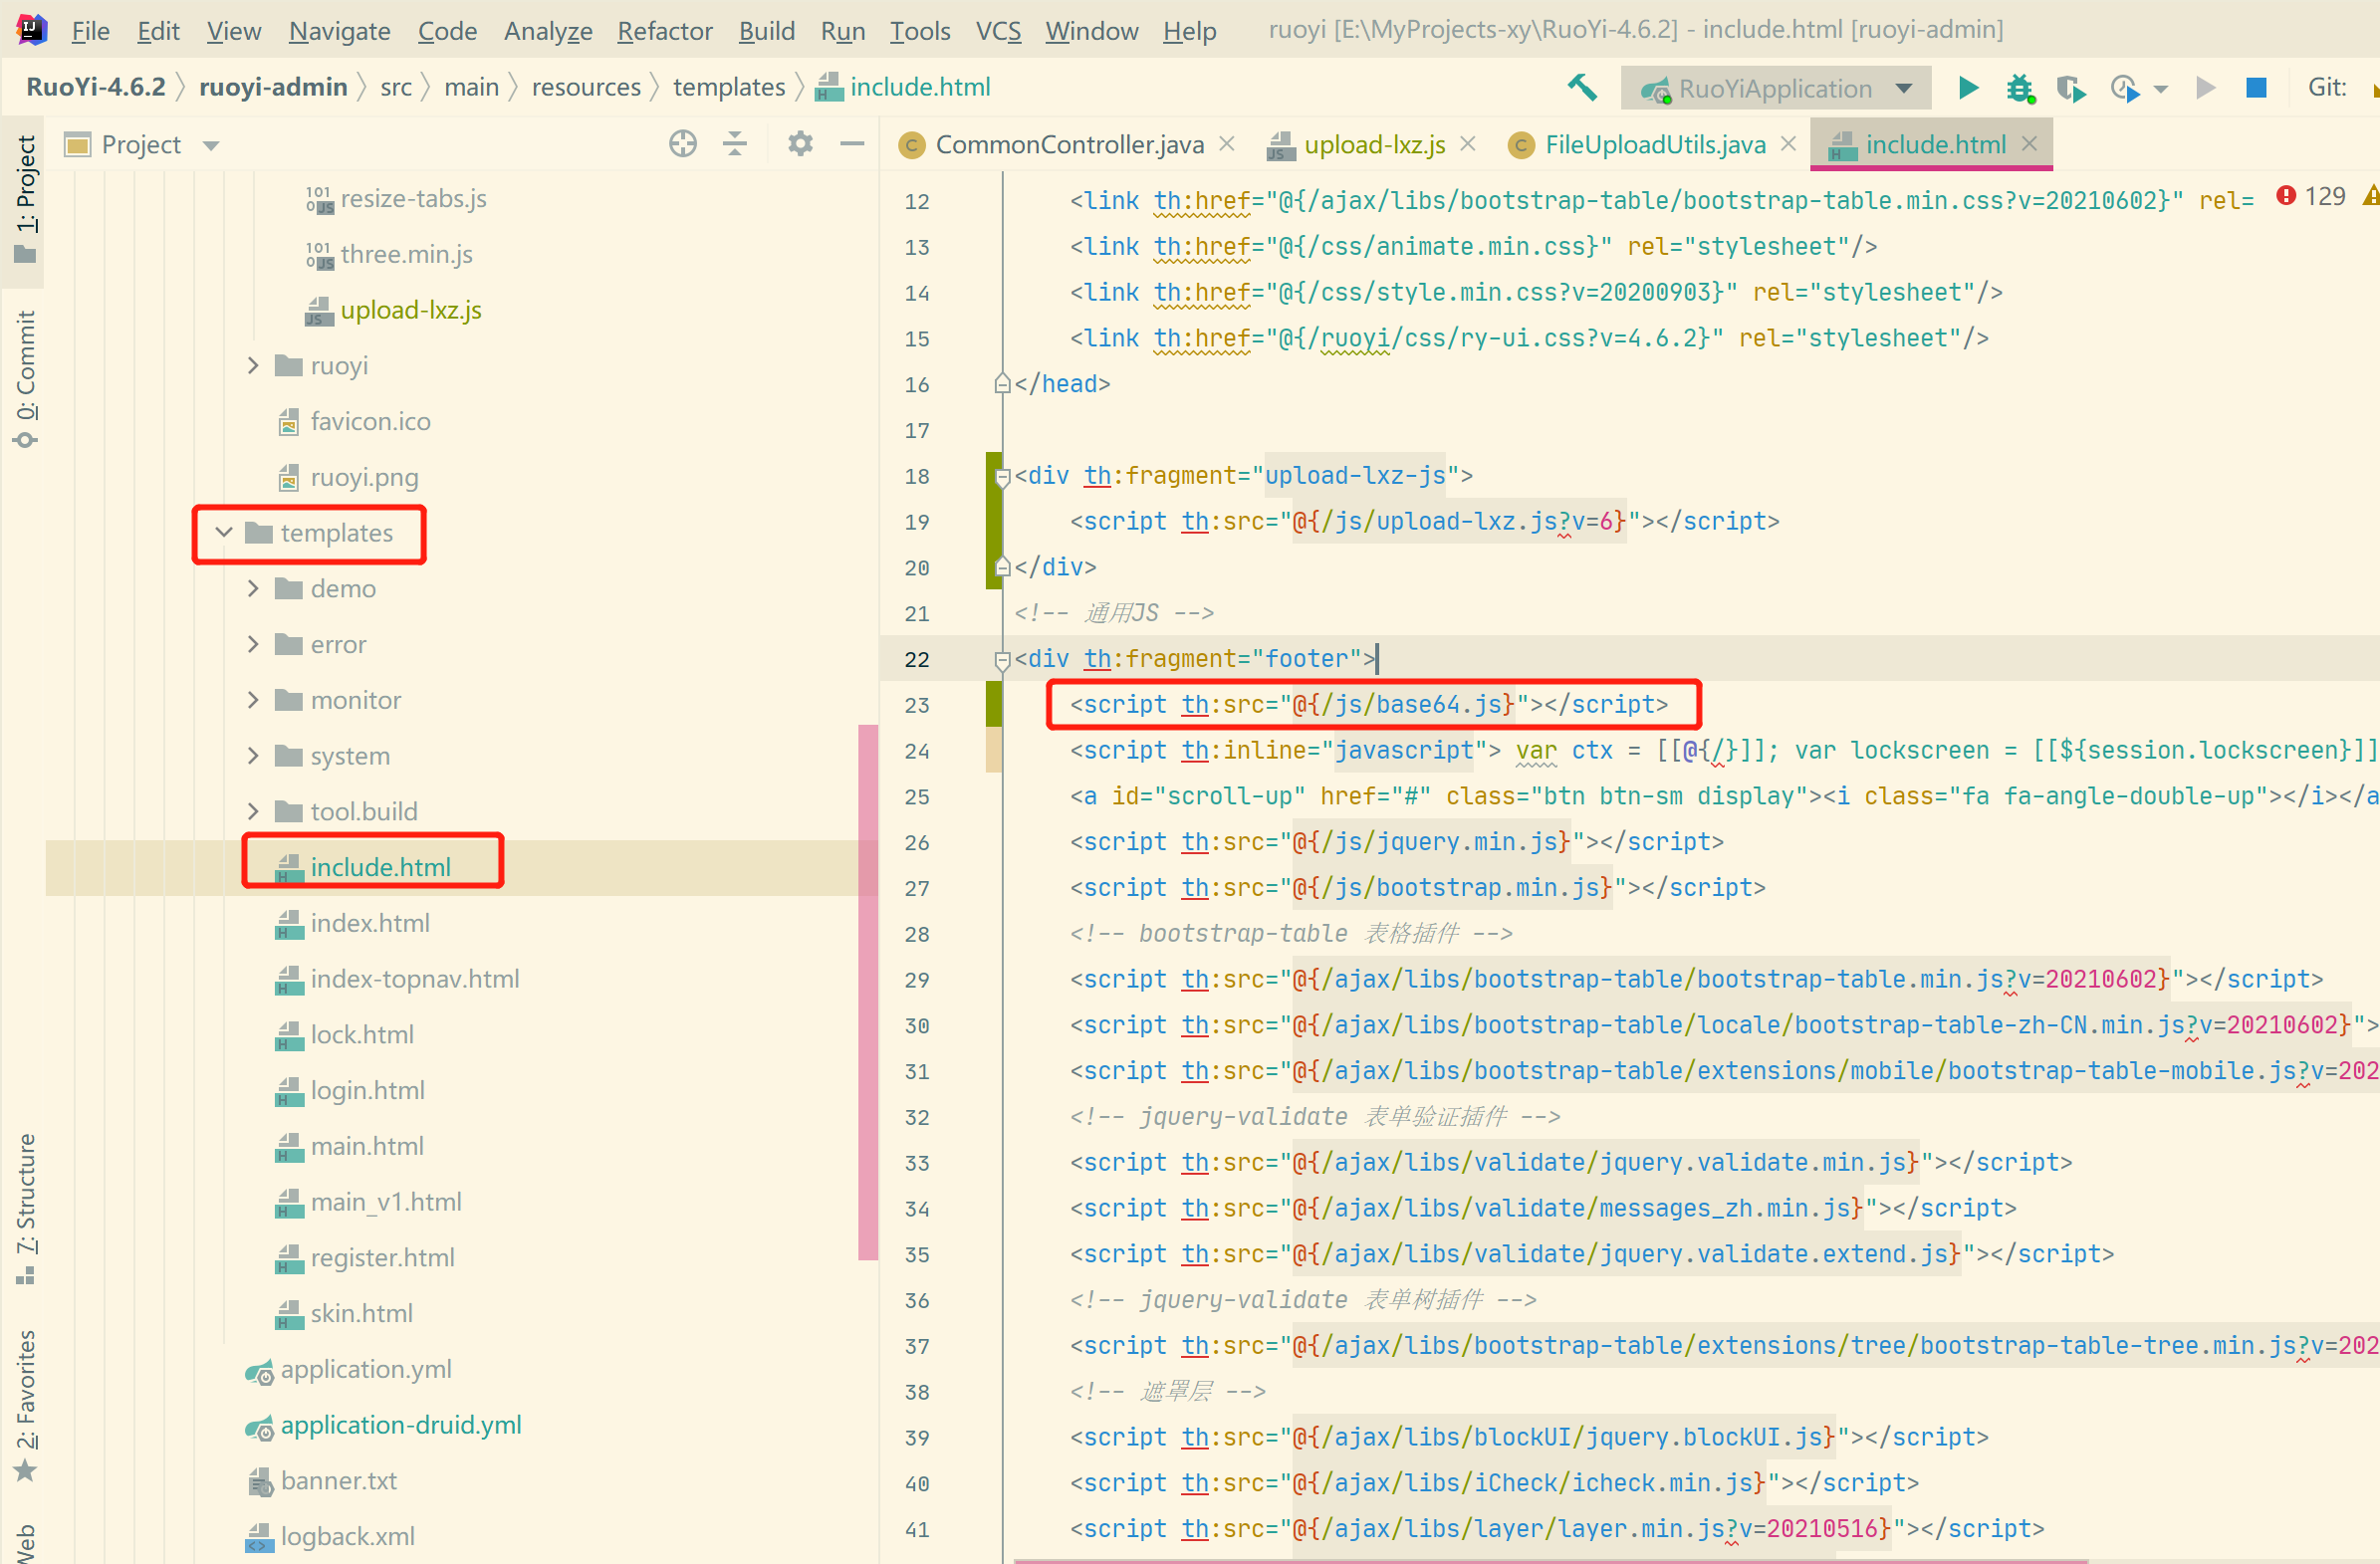The image size is (2380, 1564).
Task: Click the IntelliJ IDEA app logo icon
Action: coord(30,30)
